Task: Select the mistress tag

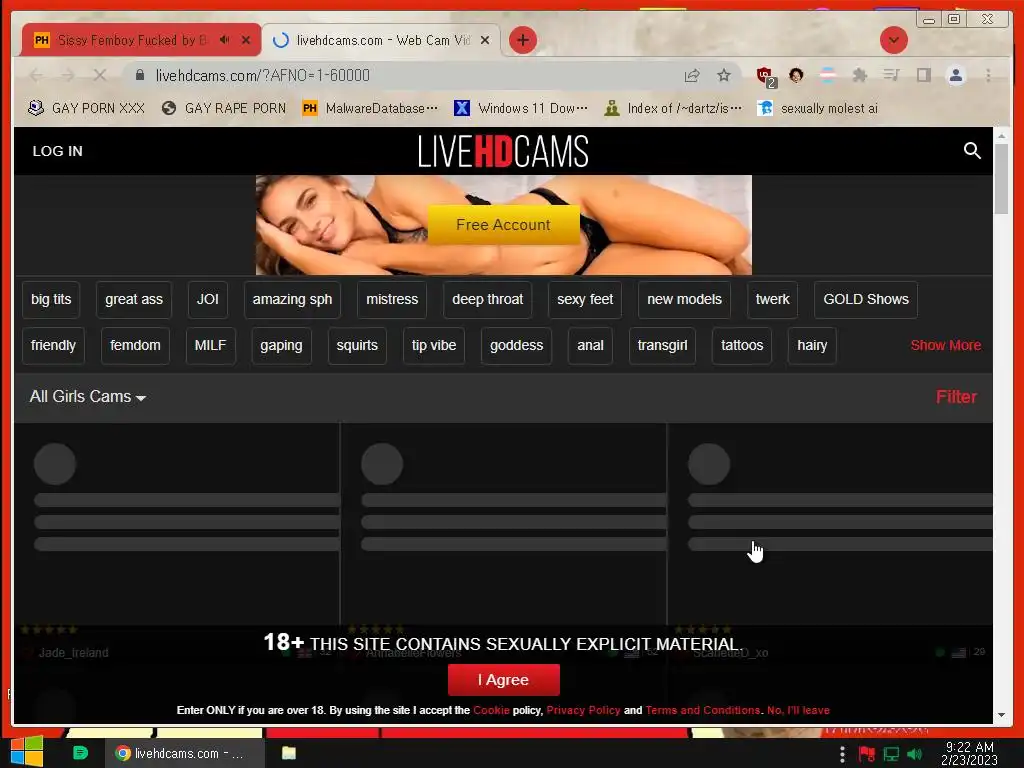Action: coord(392,299)
